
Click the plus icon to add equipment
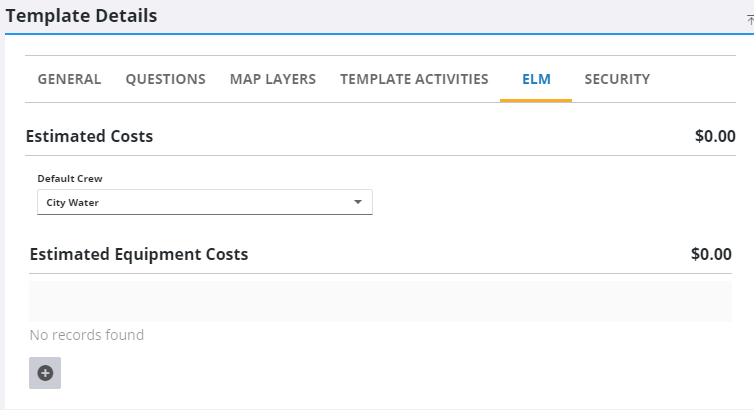(x=45, y=373)
